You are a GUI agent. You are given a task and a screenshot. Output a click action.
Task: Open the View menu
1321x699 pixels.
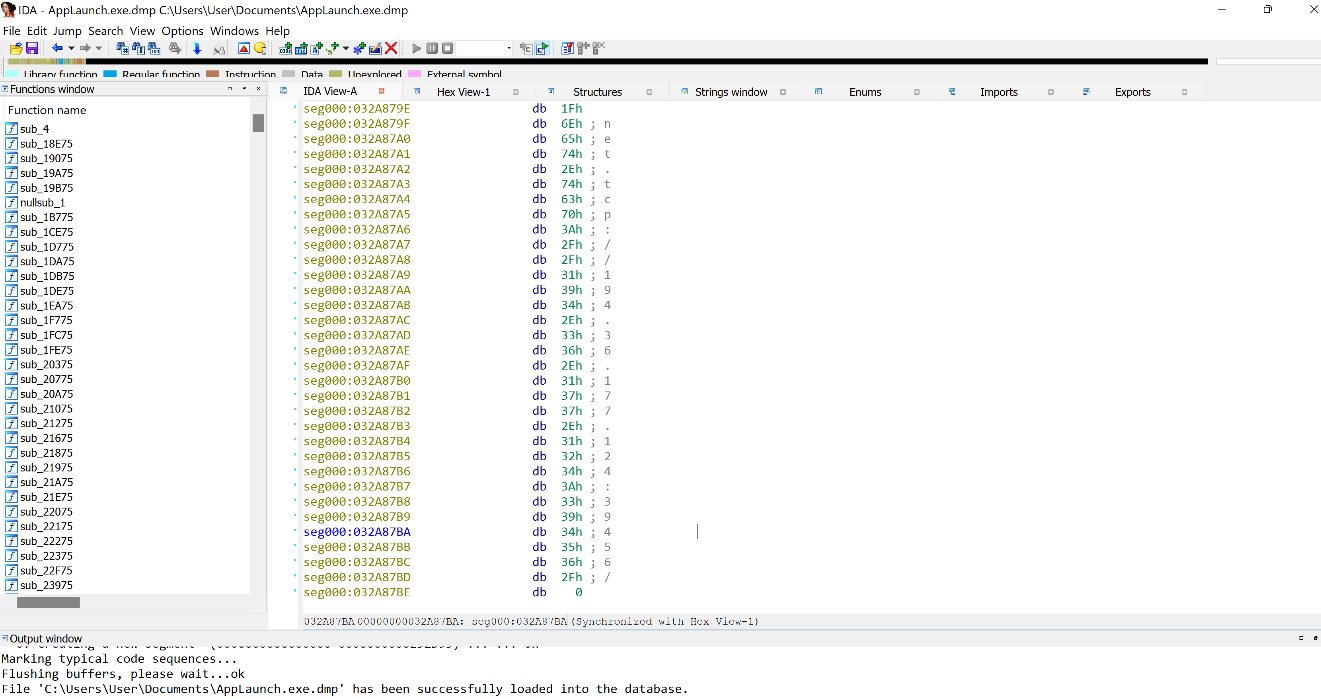142,31
